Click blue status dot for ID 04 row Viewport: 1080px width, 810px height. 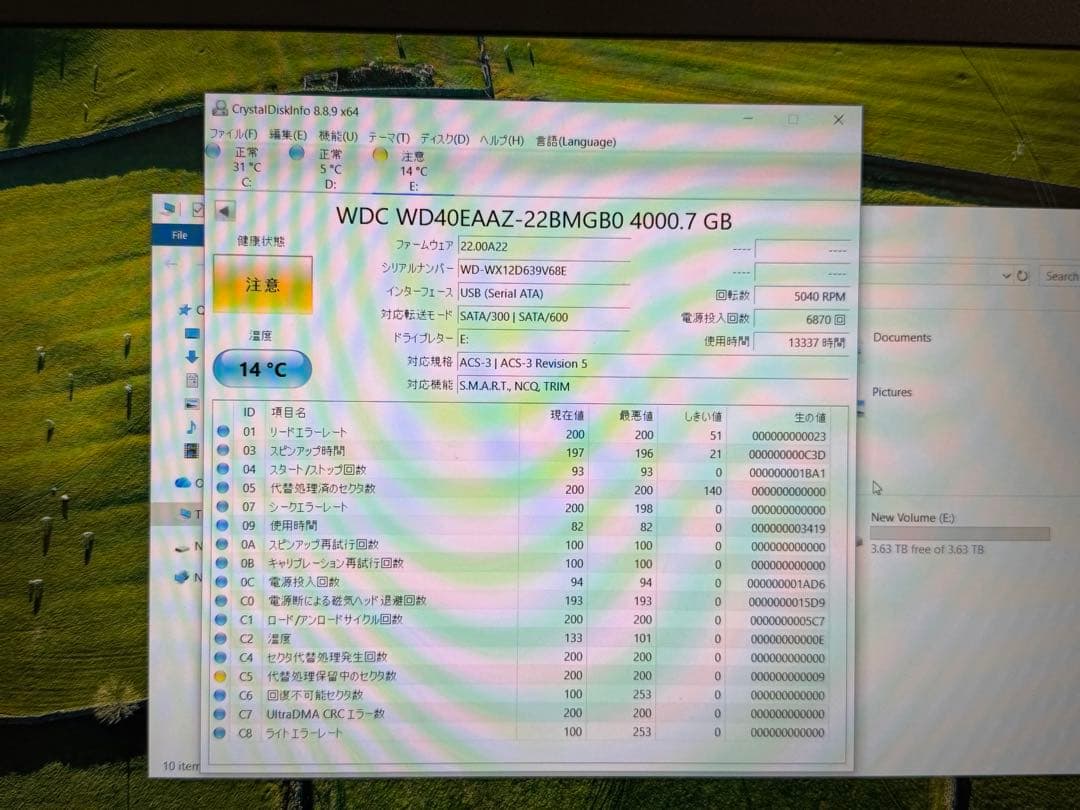(222, 468)
